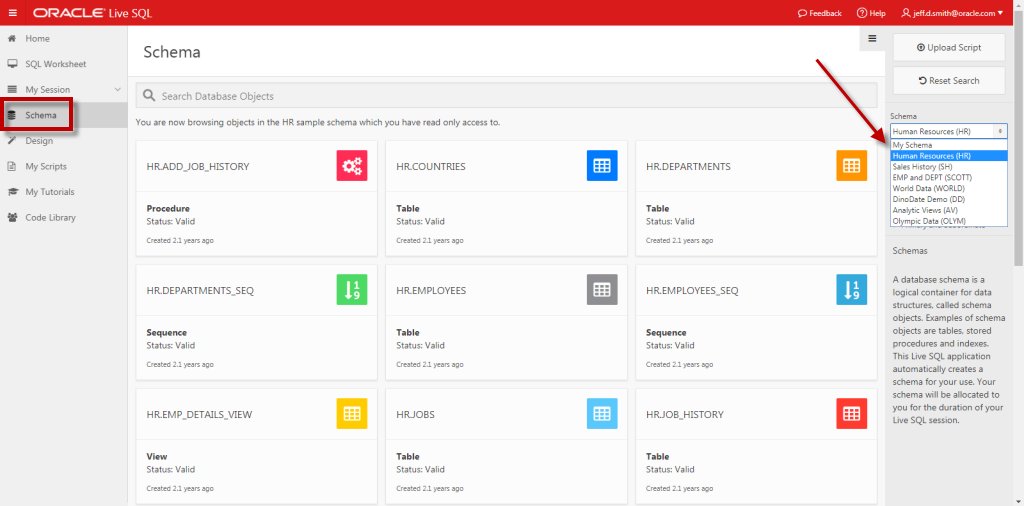
Task: Open the HR.ADD_JOB_HISTORY card title
Action: point(198,166)
